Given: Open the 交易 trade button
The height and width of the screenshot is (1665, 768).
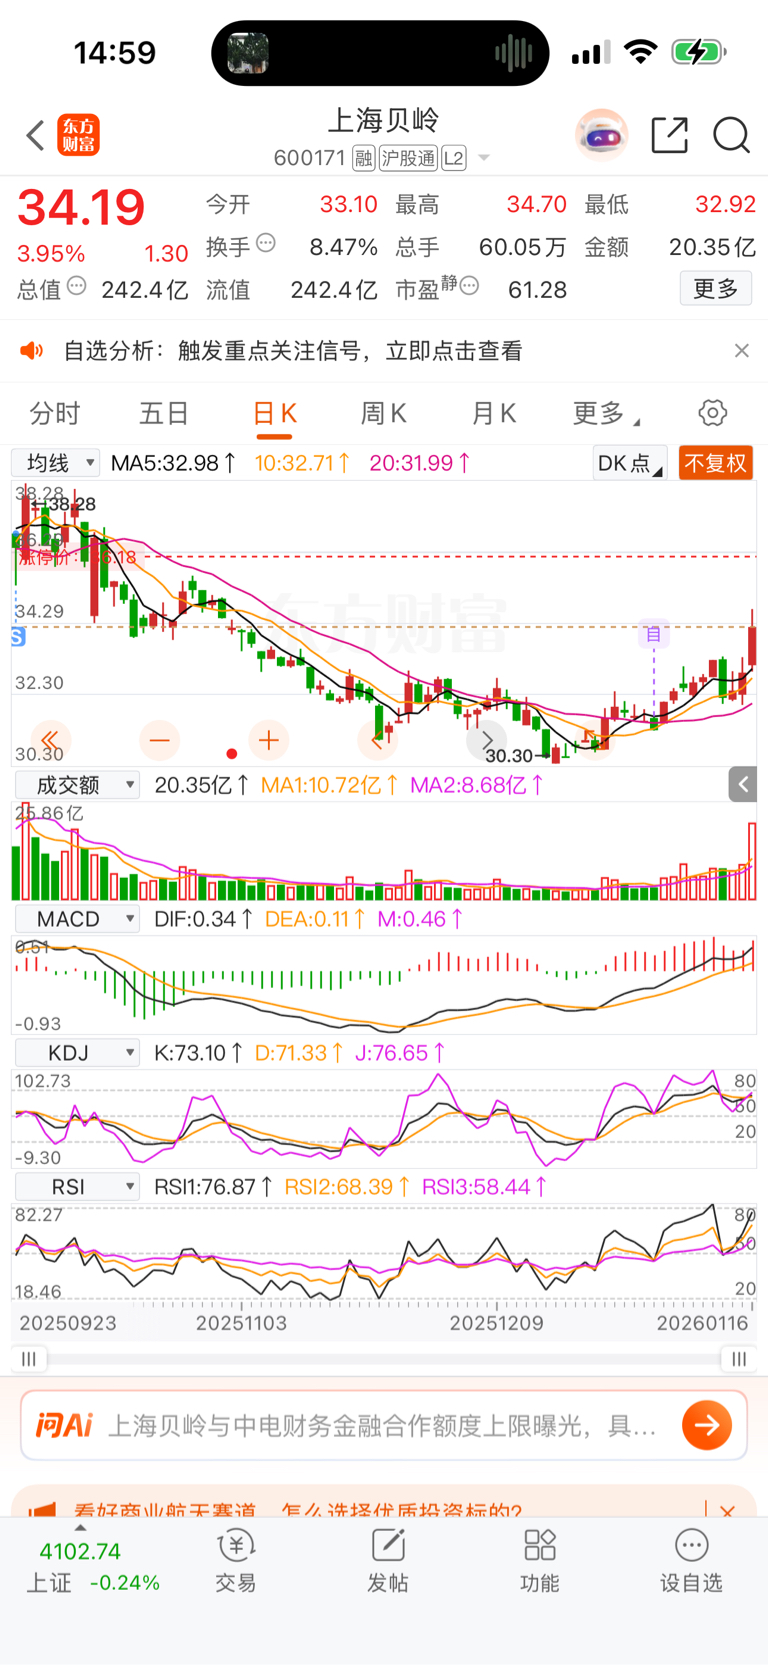Looking at the screenshot, I should pyautogui.click(x=236, y=1561).
